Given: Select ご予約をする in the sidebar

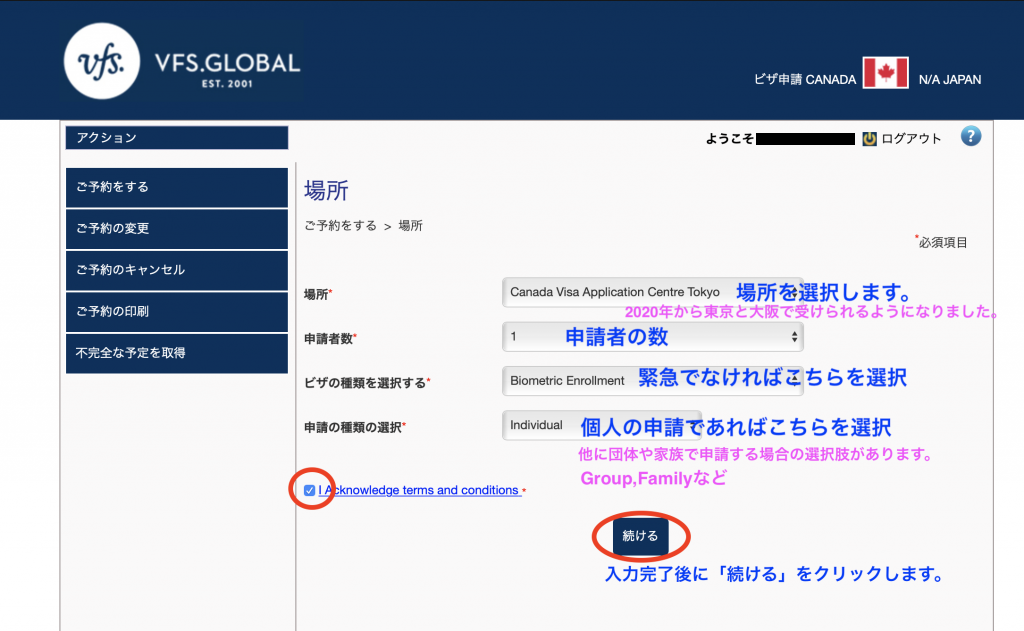Looking at the screenshot, I should pos(176,187).
